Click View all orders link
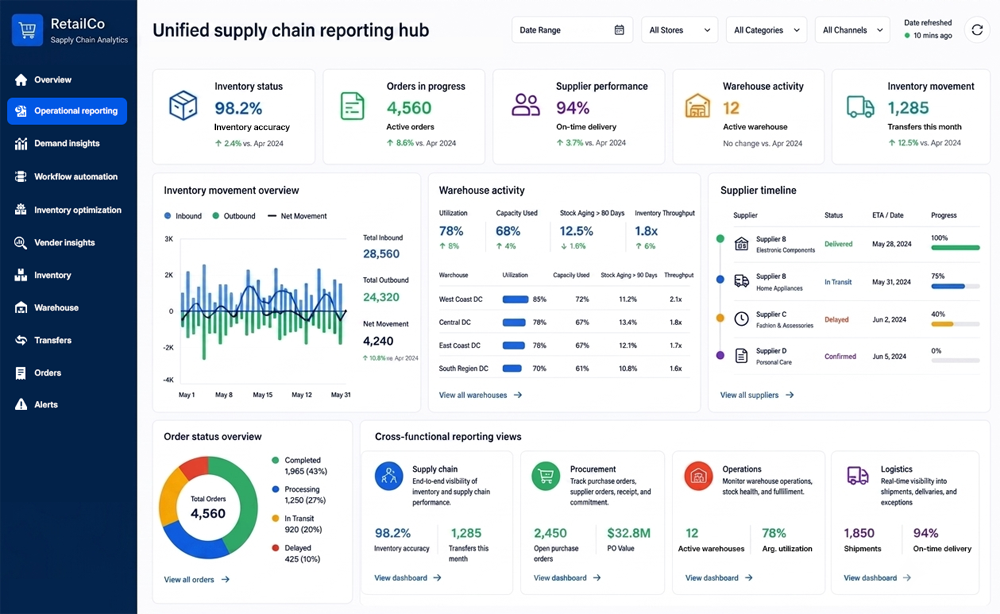The width and height of the screenshot is (1000, 614). click(196, 580)
